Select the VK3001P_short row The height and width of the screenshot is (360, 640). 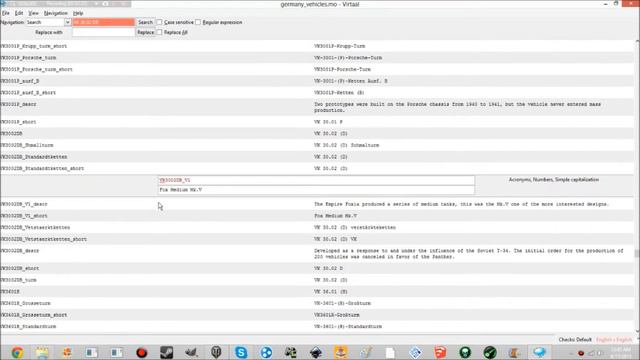pyautogui.click(x=317, y=122)
